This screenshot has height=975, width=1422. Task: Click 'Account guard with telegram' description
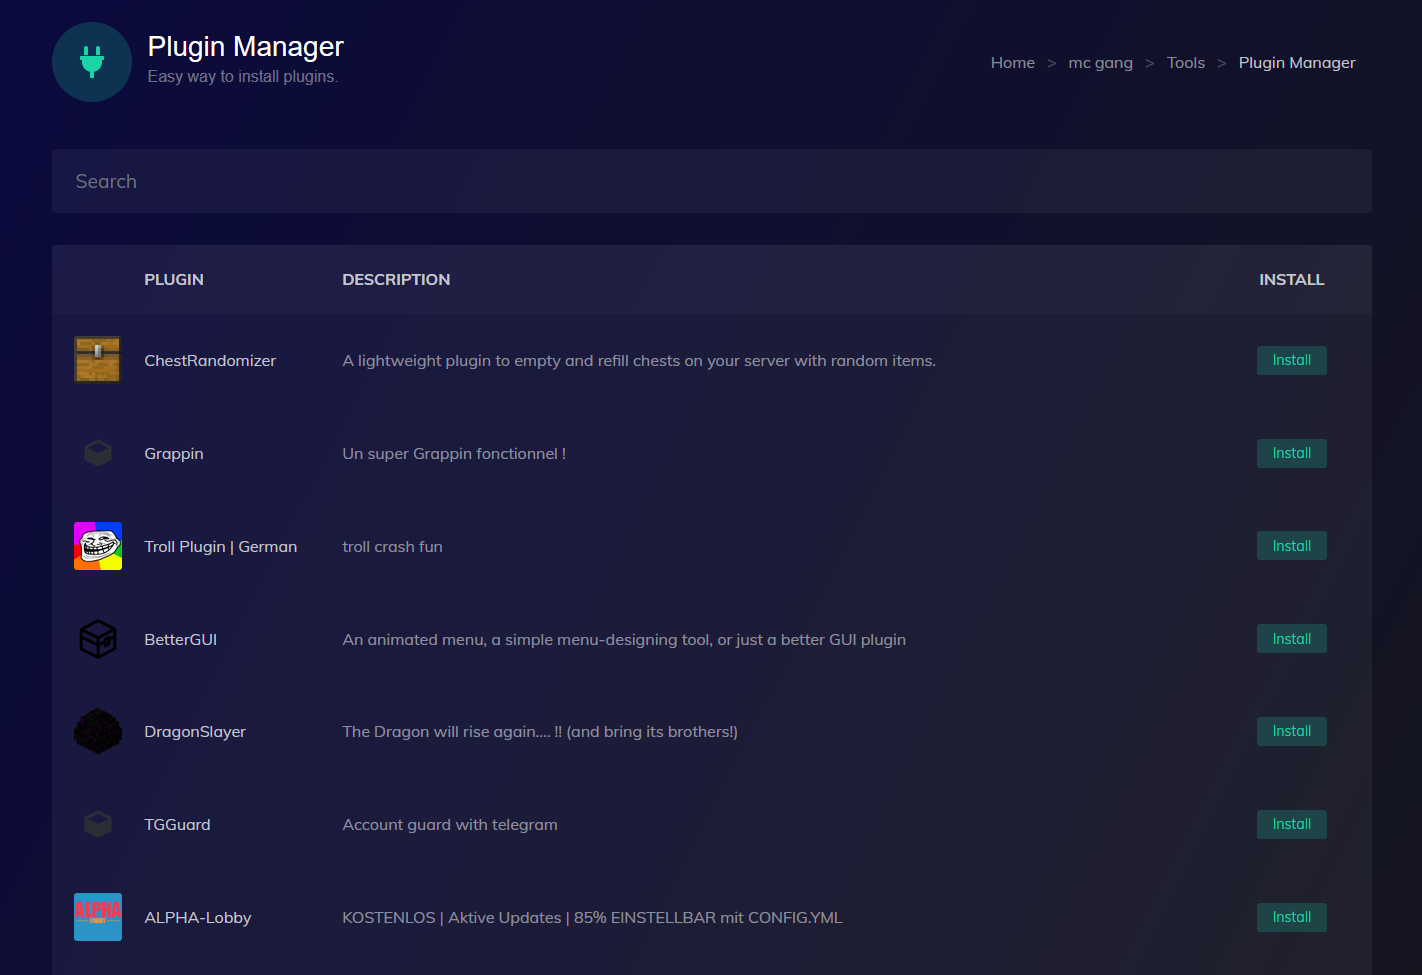tap(450, 825)
